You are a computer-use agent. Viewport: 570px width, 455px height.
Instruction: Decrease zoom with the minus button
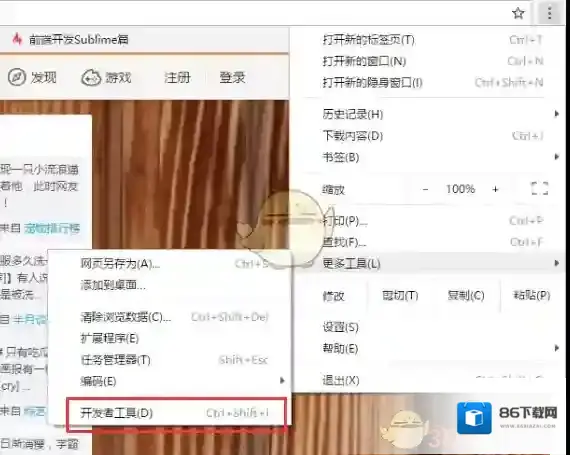(425, 189)
